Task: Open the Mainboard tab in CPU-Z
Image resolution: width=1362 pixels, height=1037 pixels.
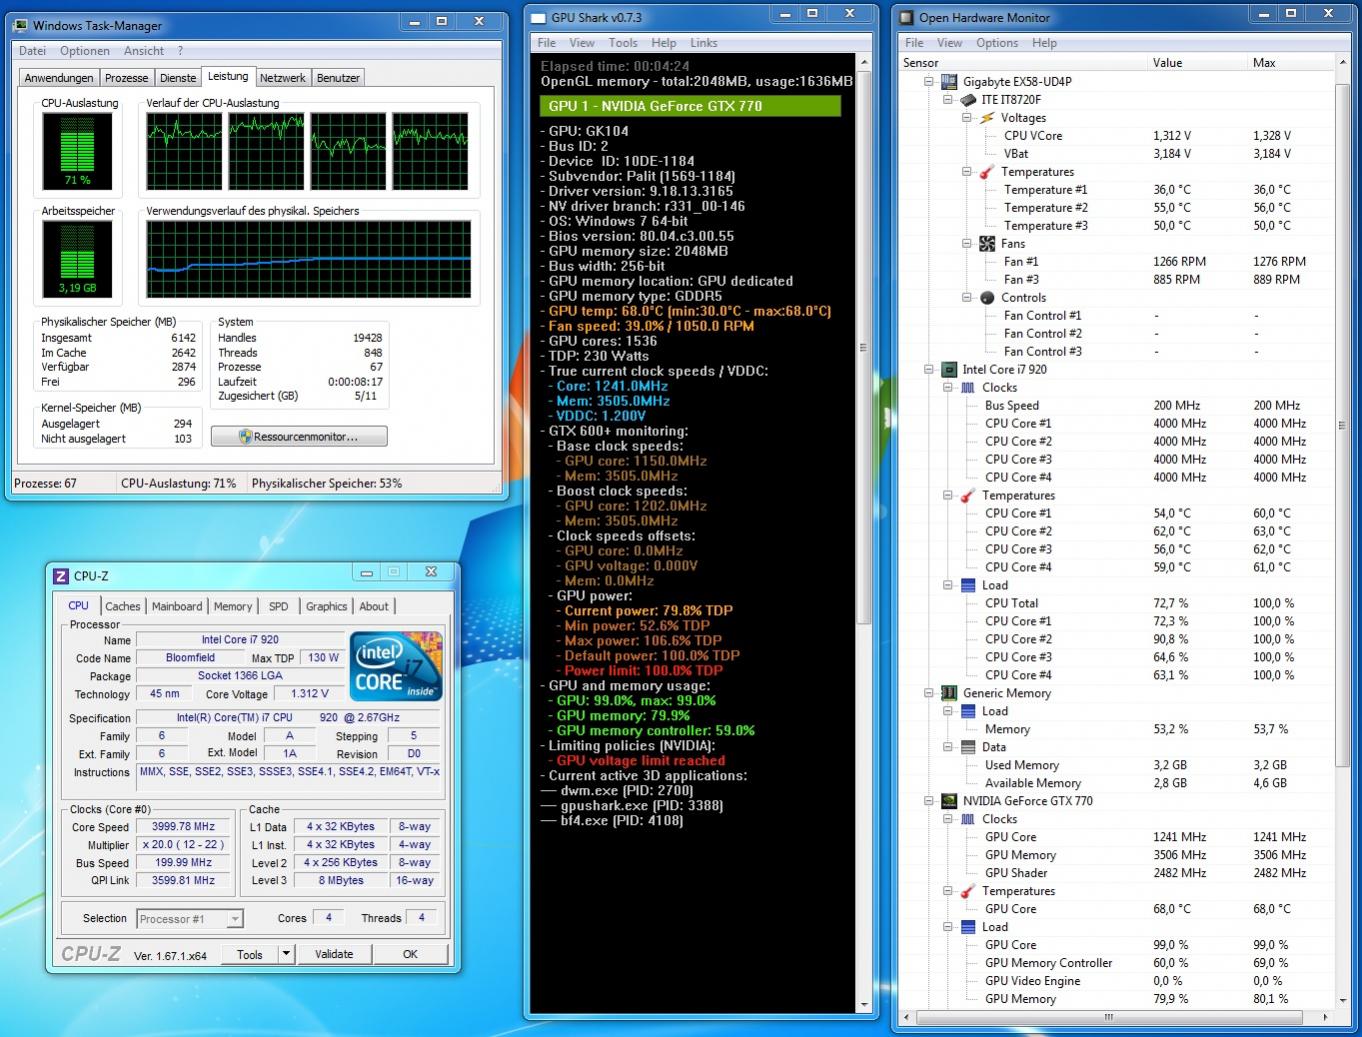Action: tap(177, 606)
